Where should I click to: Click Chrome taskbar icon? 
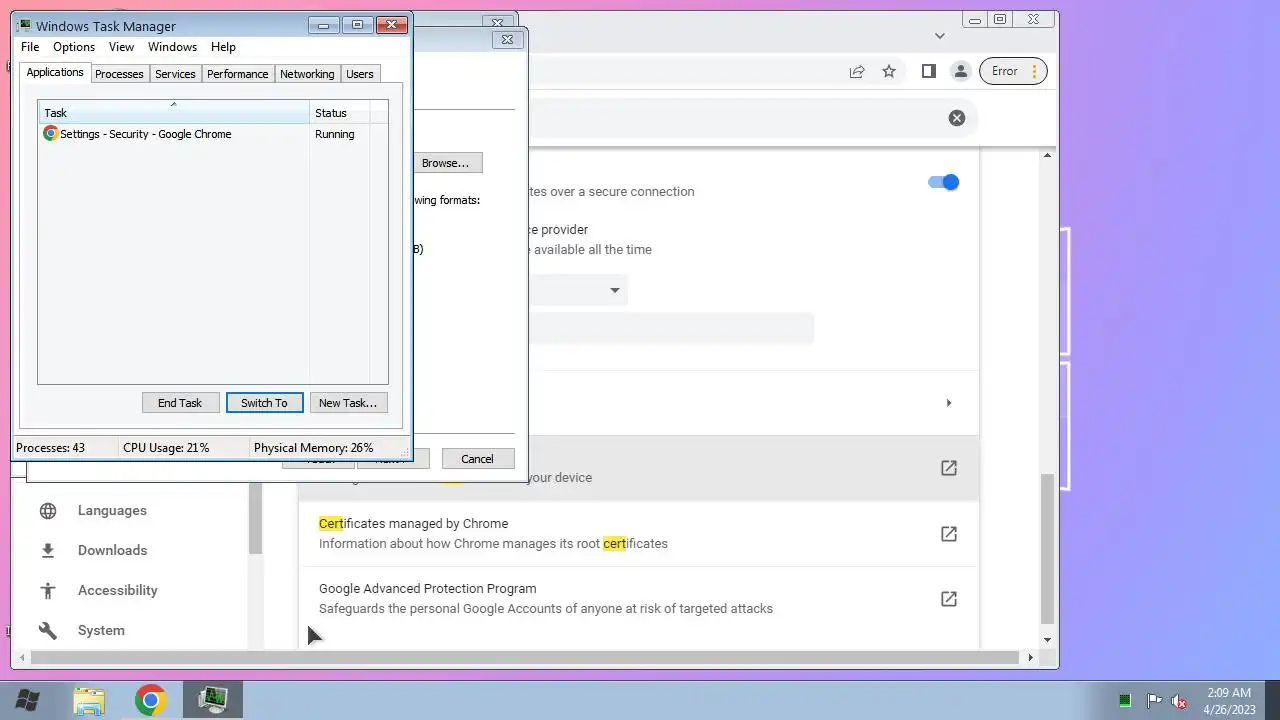point(151,700)
